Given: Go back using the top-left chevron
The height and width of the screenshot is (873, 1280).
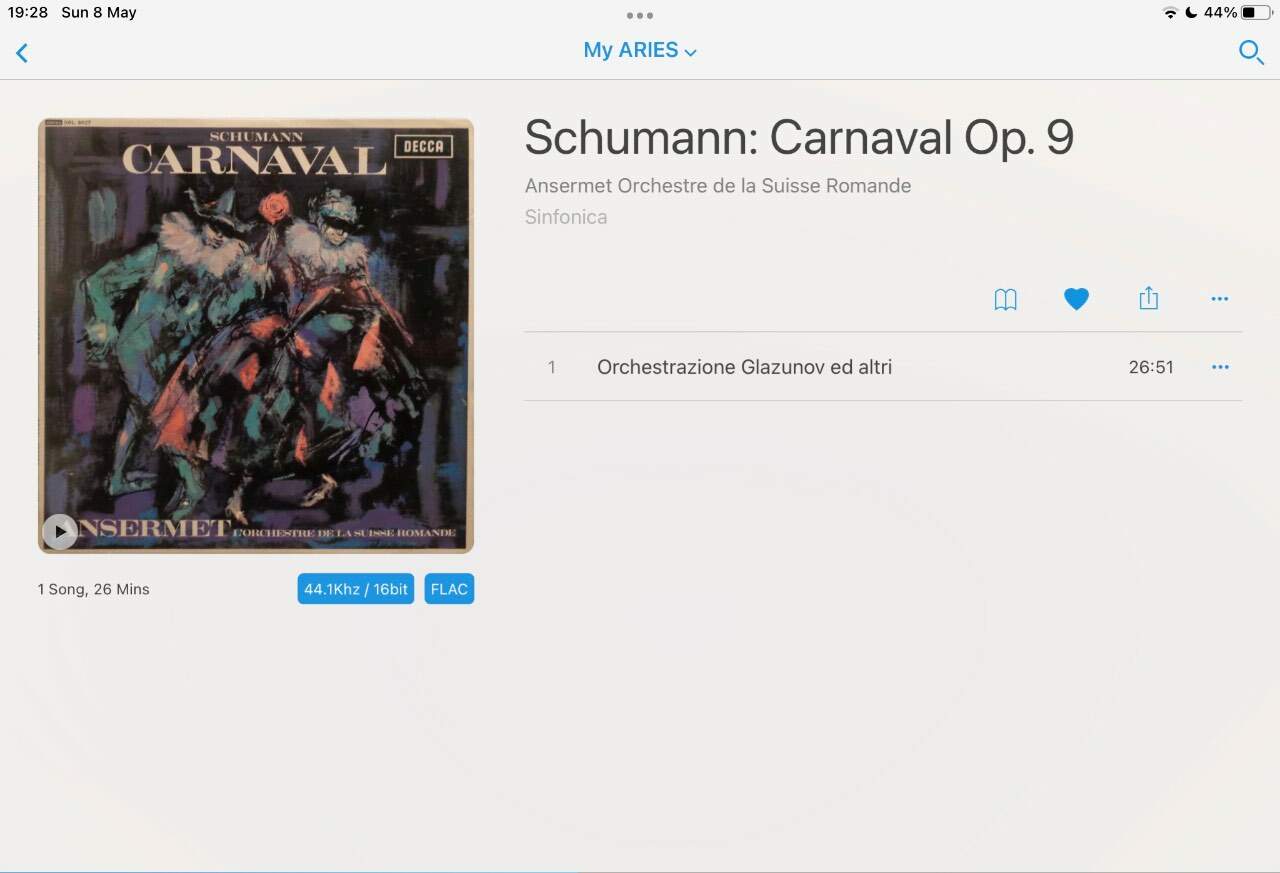Looking at the screenshot, I should coord(22,53).
